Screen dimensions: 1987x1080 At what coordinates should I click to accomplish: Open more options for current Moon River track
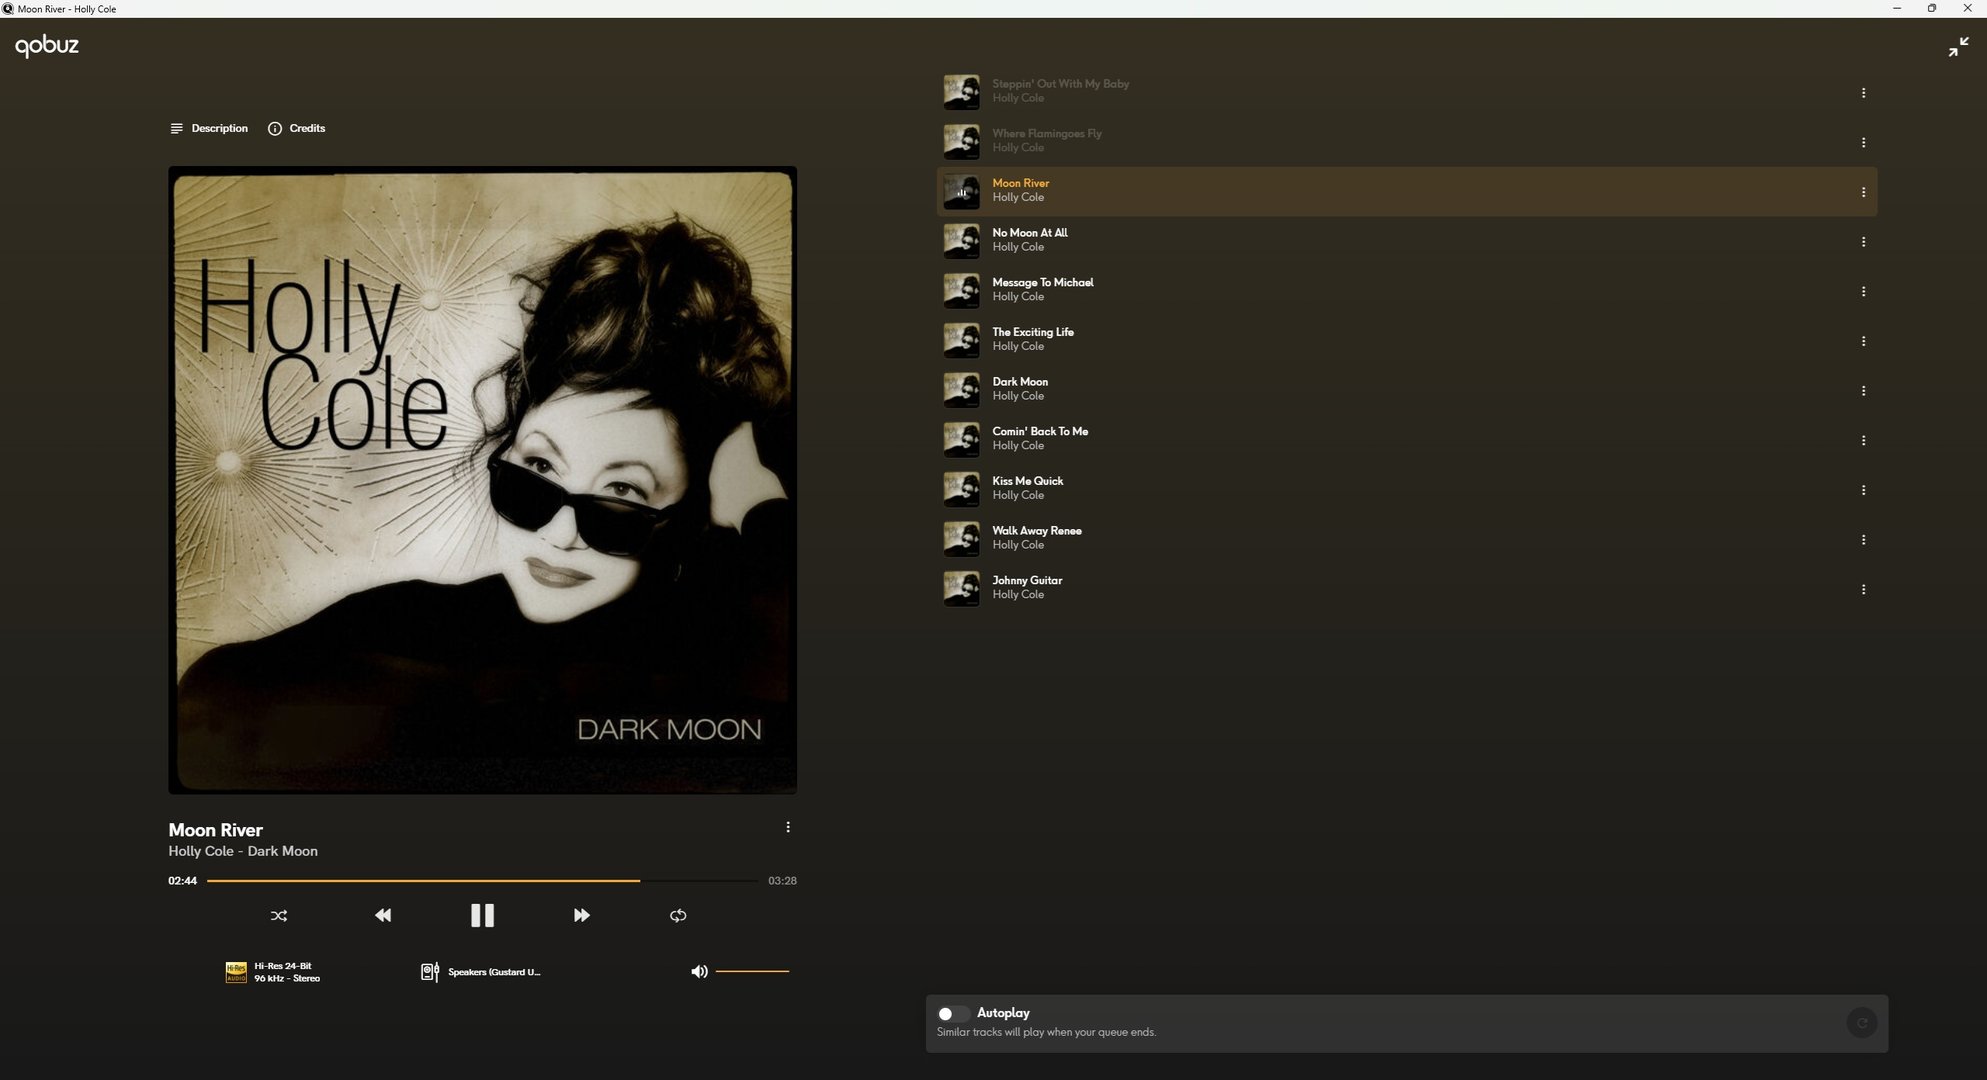788,827
